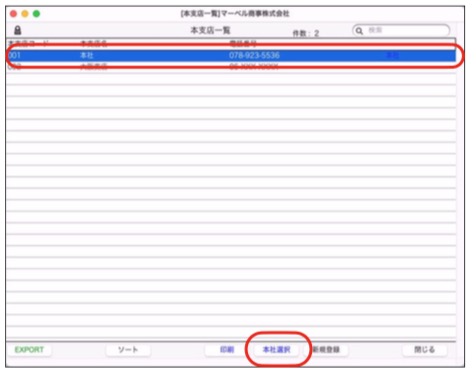Click the 本社選択 button

(x=277, y=350)
